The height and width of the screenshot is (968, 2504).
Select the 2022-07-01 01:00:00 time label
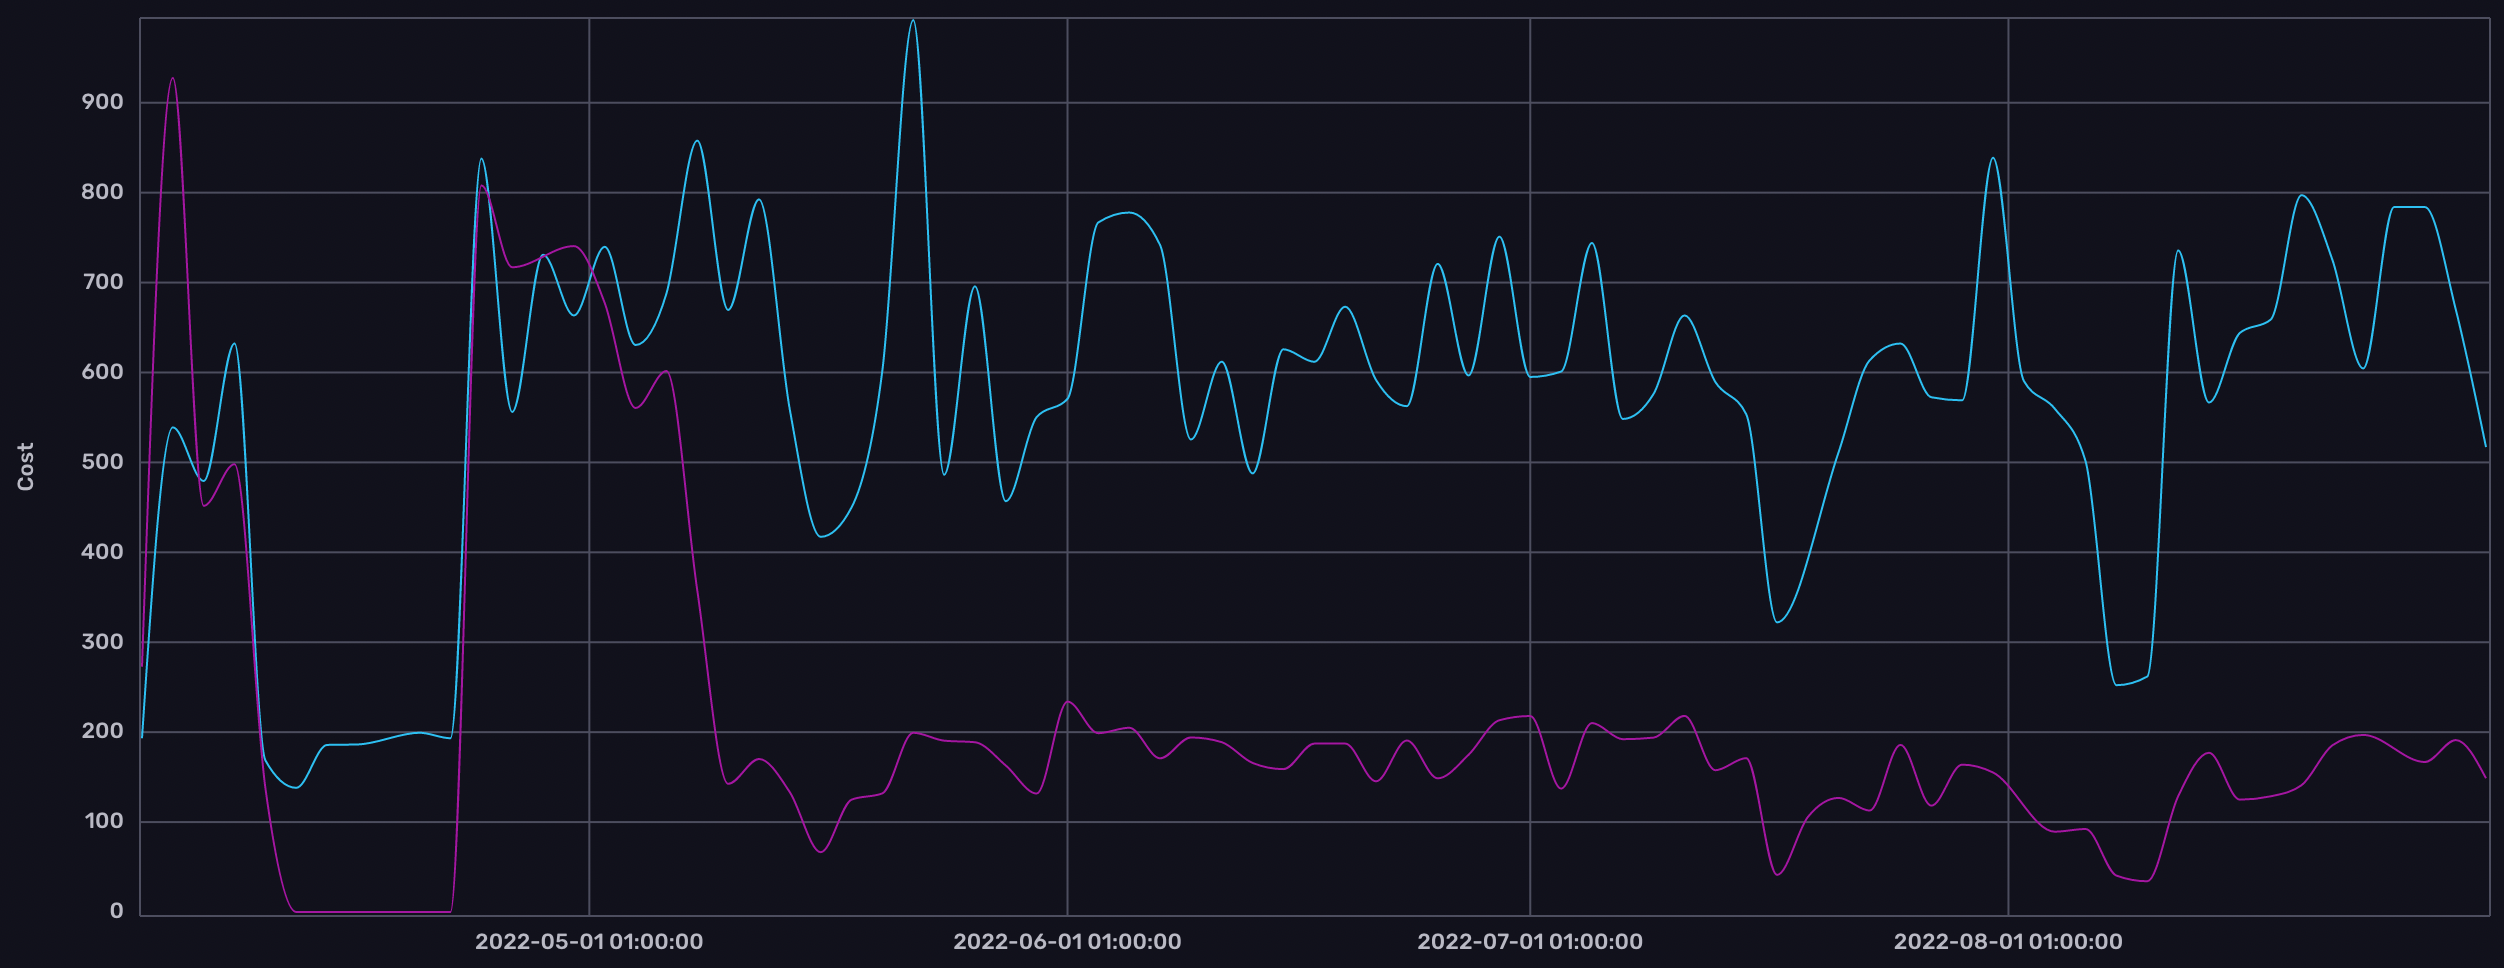(x=1529, y=942)
